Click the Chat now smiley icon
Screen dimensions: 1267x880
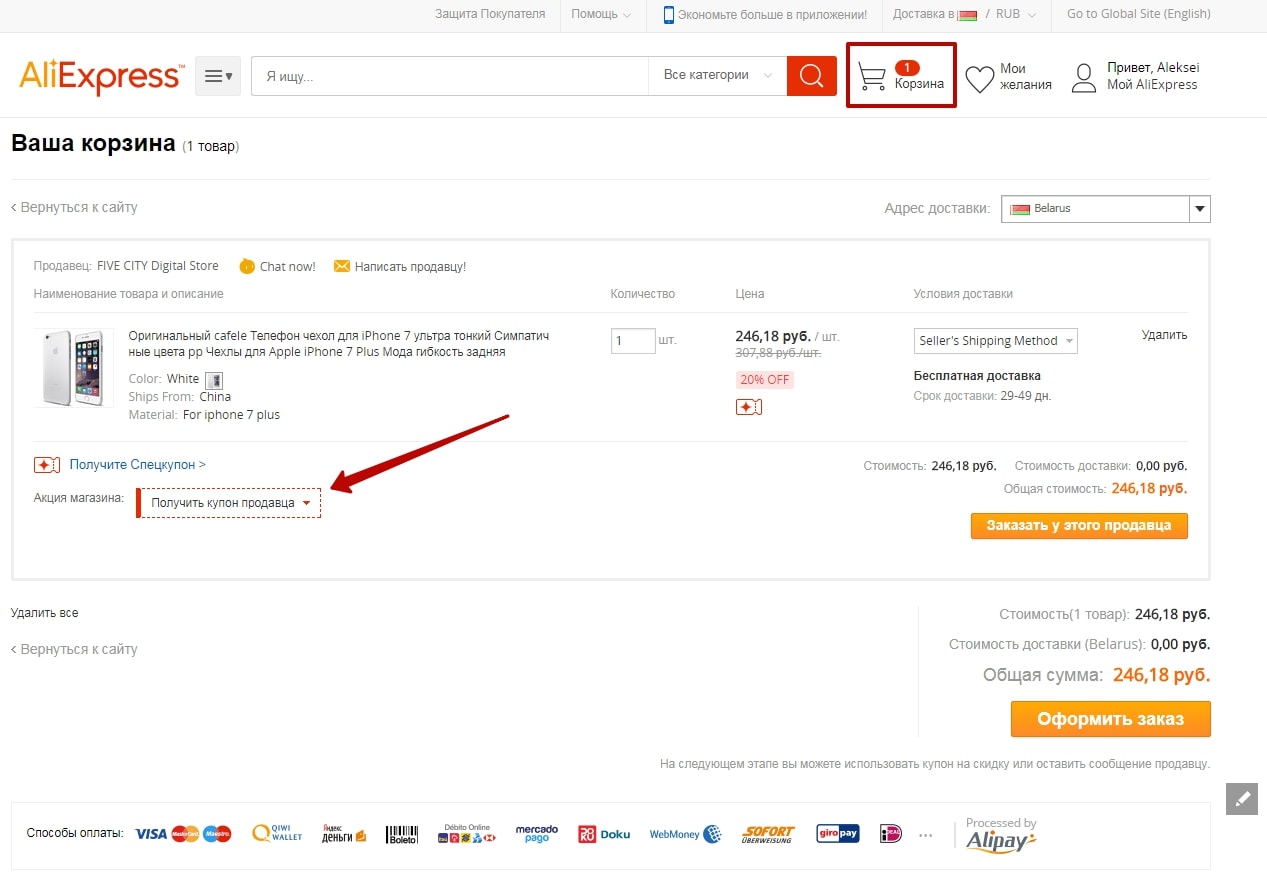pos(247,266)
